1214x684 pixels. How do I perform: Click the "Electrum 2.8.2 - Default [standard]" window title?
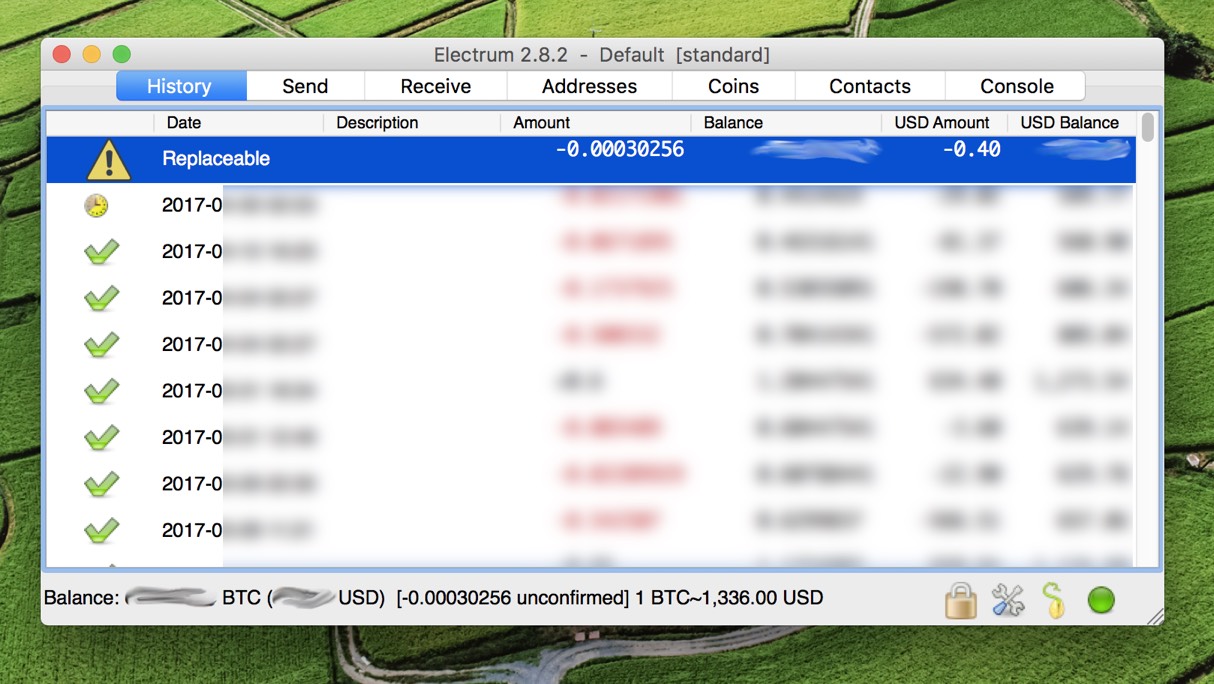(602, 55)
